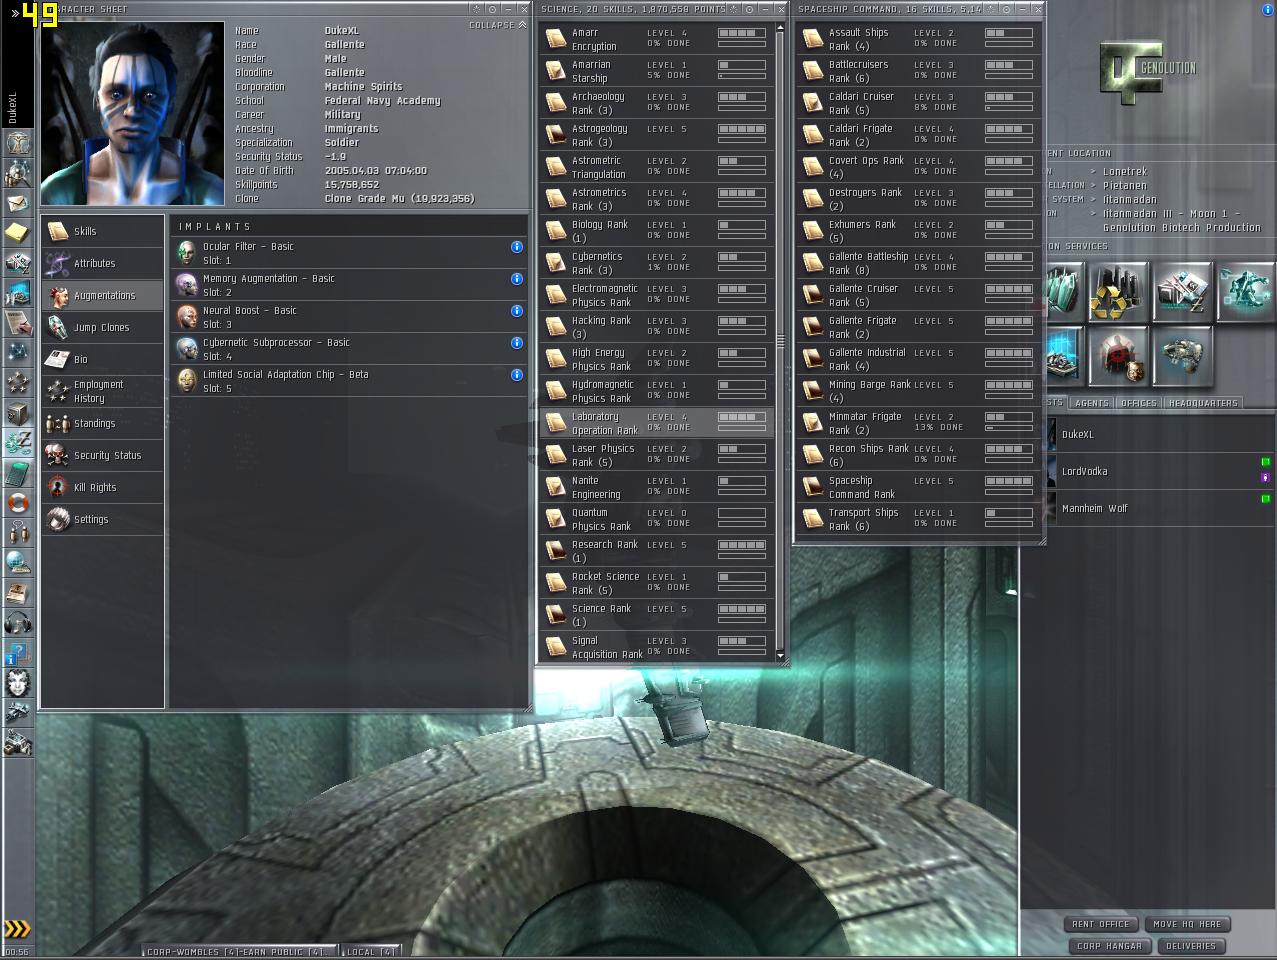The image size is (1277, 960).
Task: Open the Help lifebuoy icon in sidebar
Action: [18, 502]
